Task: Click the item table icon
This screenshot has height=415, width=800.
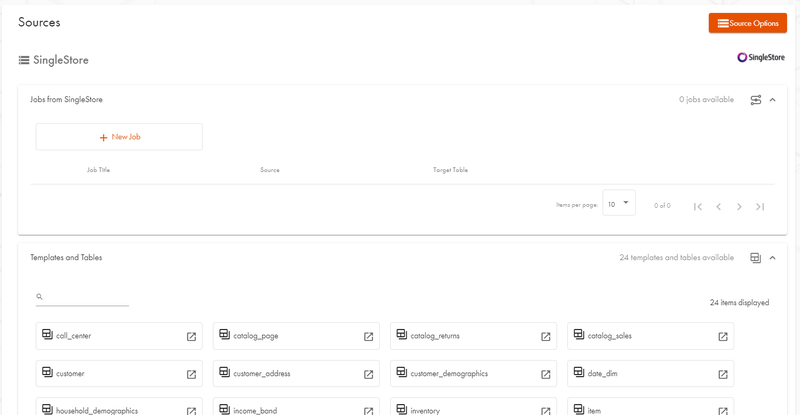Action: tap(579, 409)
